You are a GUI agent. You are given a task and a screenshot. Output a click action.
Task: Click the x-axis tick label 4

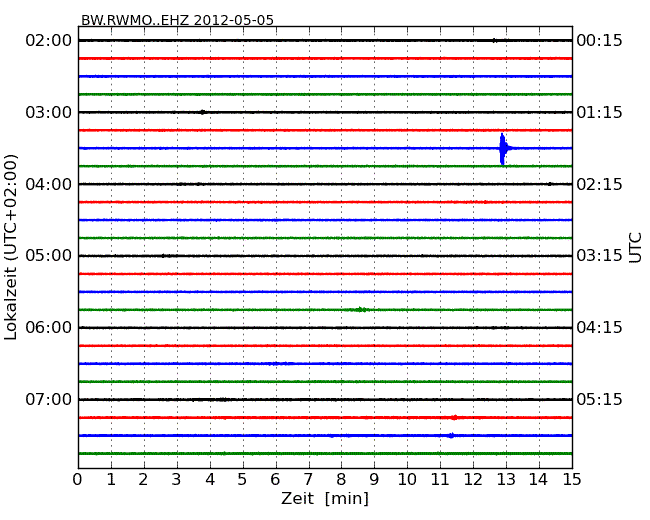210,480
